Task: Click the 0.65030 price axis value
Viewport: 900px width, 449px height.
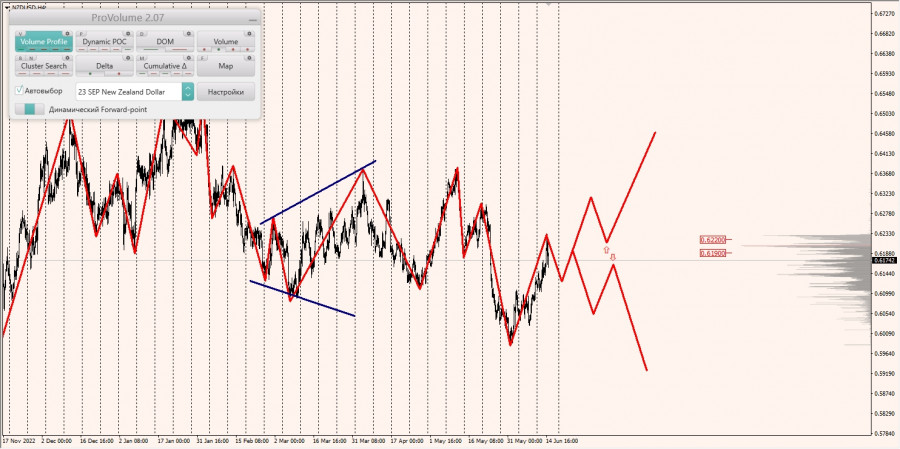Action: (885, 113)
